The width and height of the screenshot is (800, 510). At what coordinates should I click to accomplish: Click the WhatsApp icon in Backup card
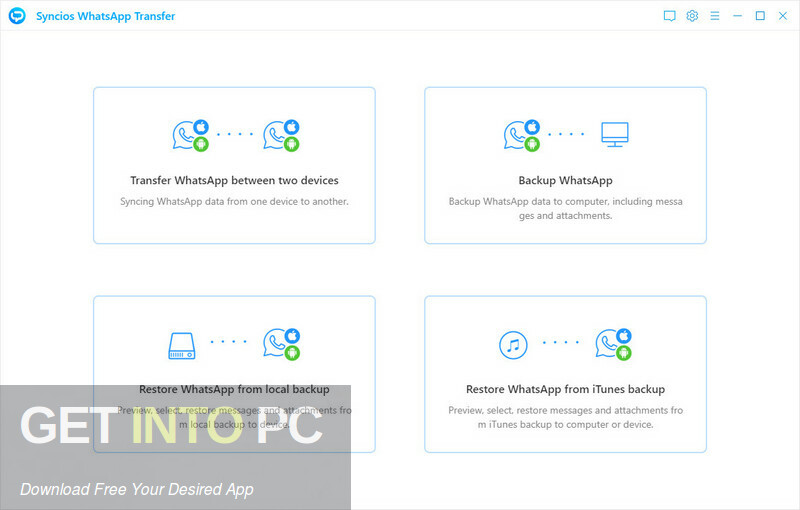coord(521,135)
